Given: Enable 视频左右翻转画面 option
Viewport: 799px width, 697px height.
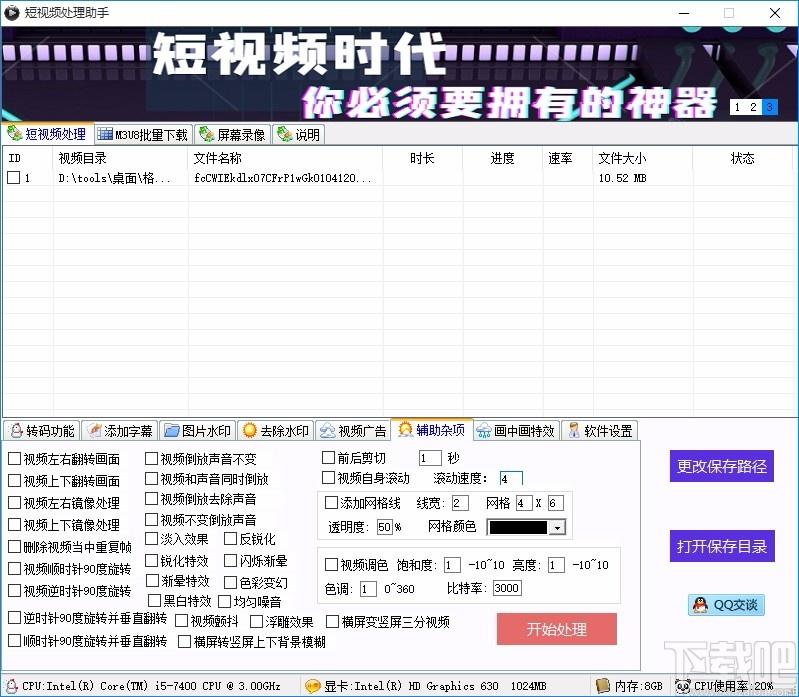Looking at the screenshot, I should pyautogui.click(x=14, y=459).
